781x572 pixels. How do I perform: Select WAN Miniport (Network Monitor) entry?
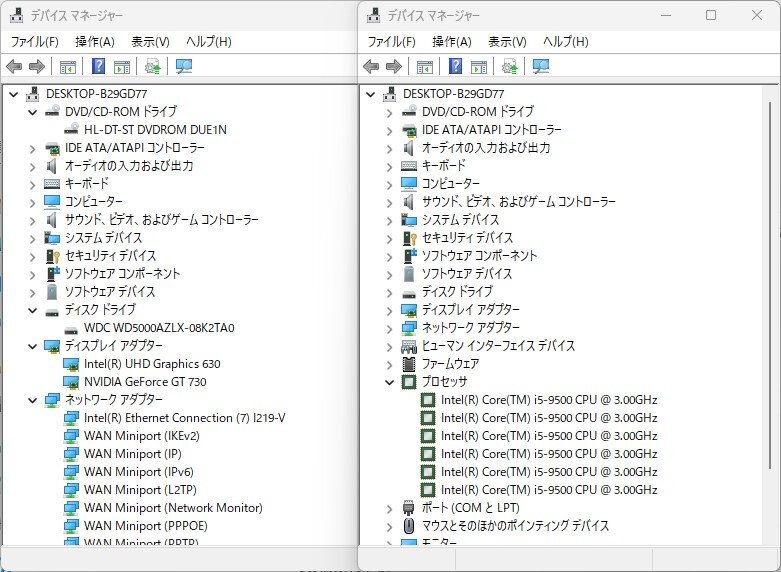tap(172, 508)
